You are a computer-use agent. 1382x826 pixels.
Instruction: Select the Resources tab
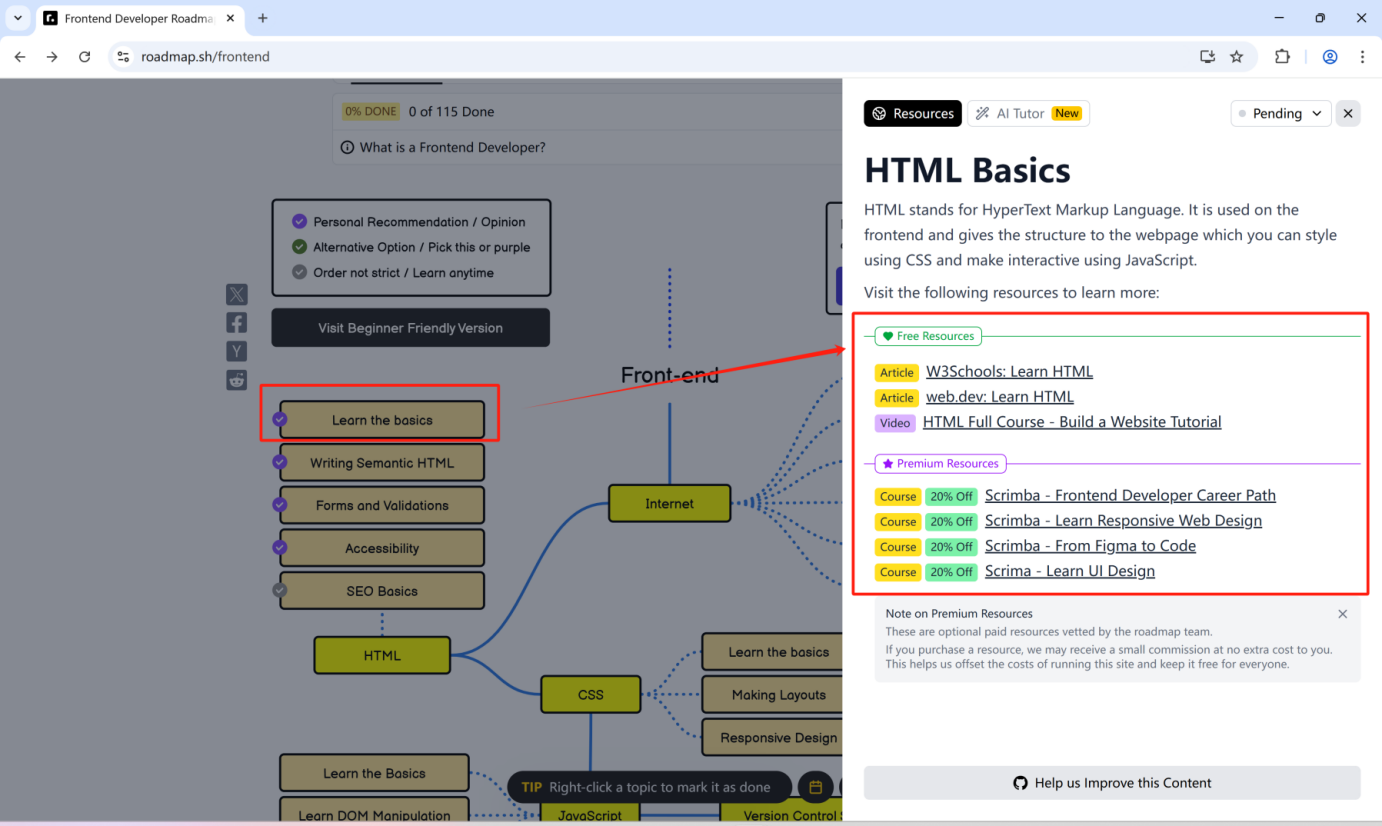913,113
